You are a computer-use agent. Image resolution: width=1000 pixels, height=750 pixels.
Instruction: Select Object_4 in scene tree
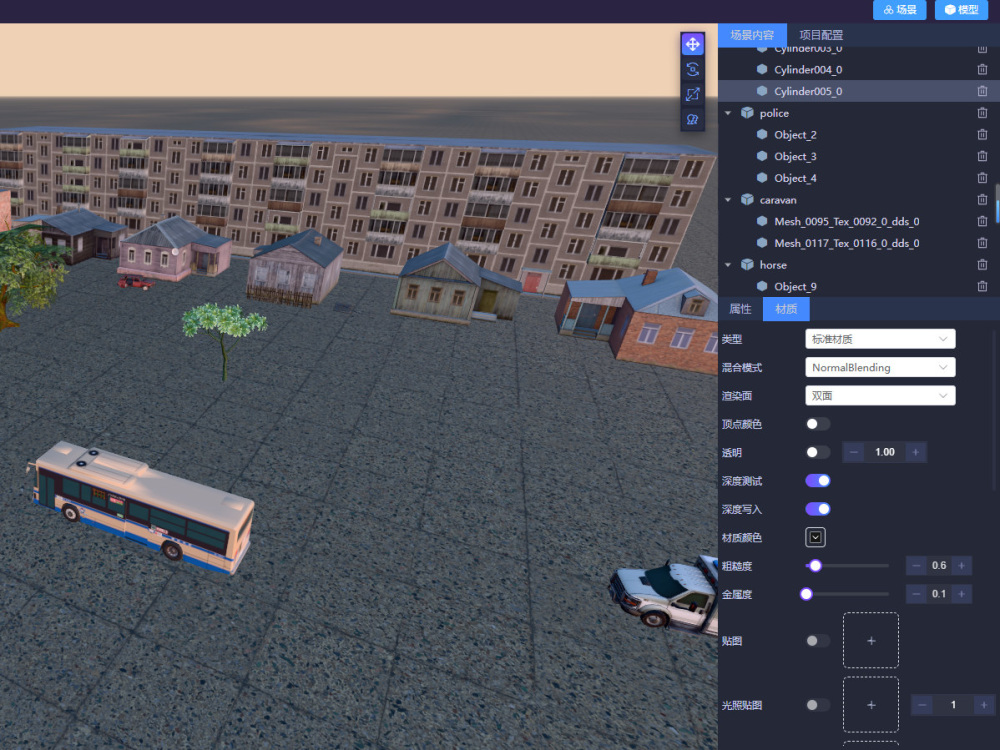tap(859, 178)
